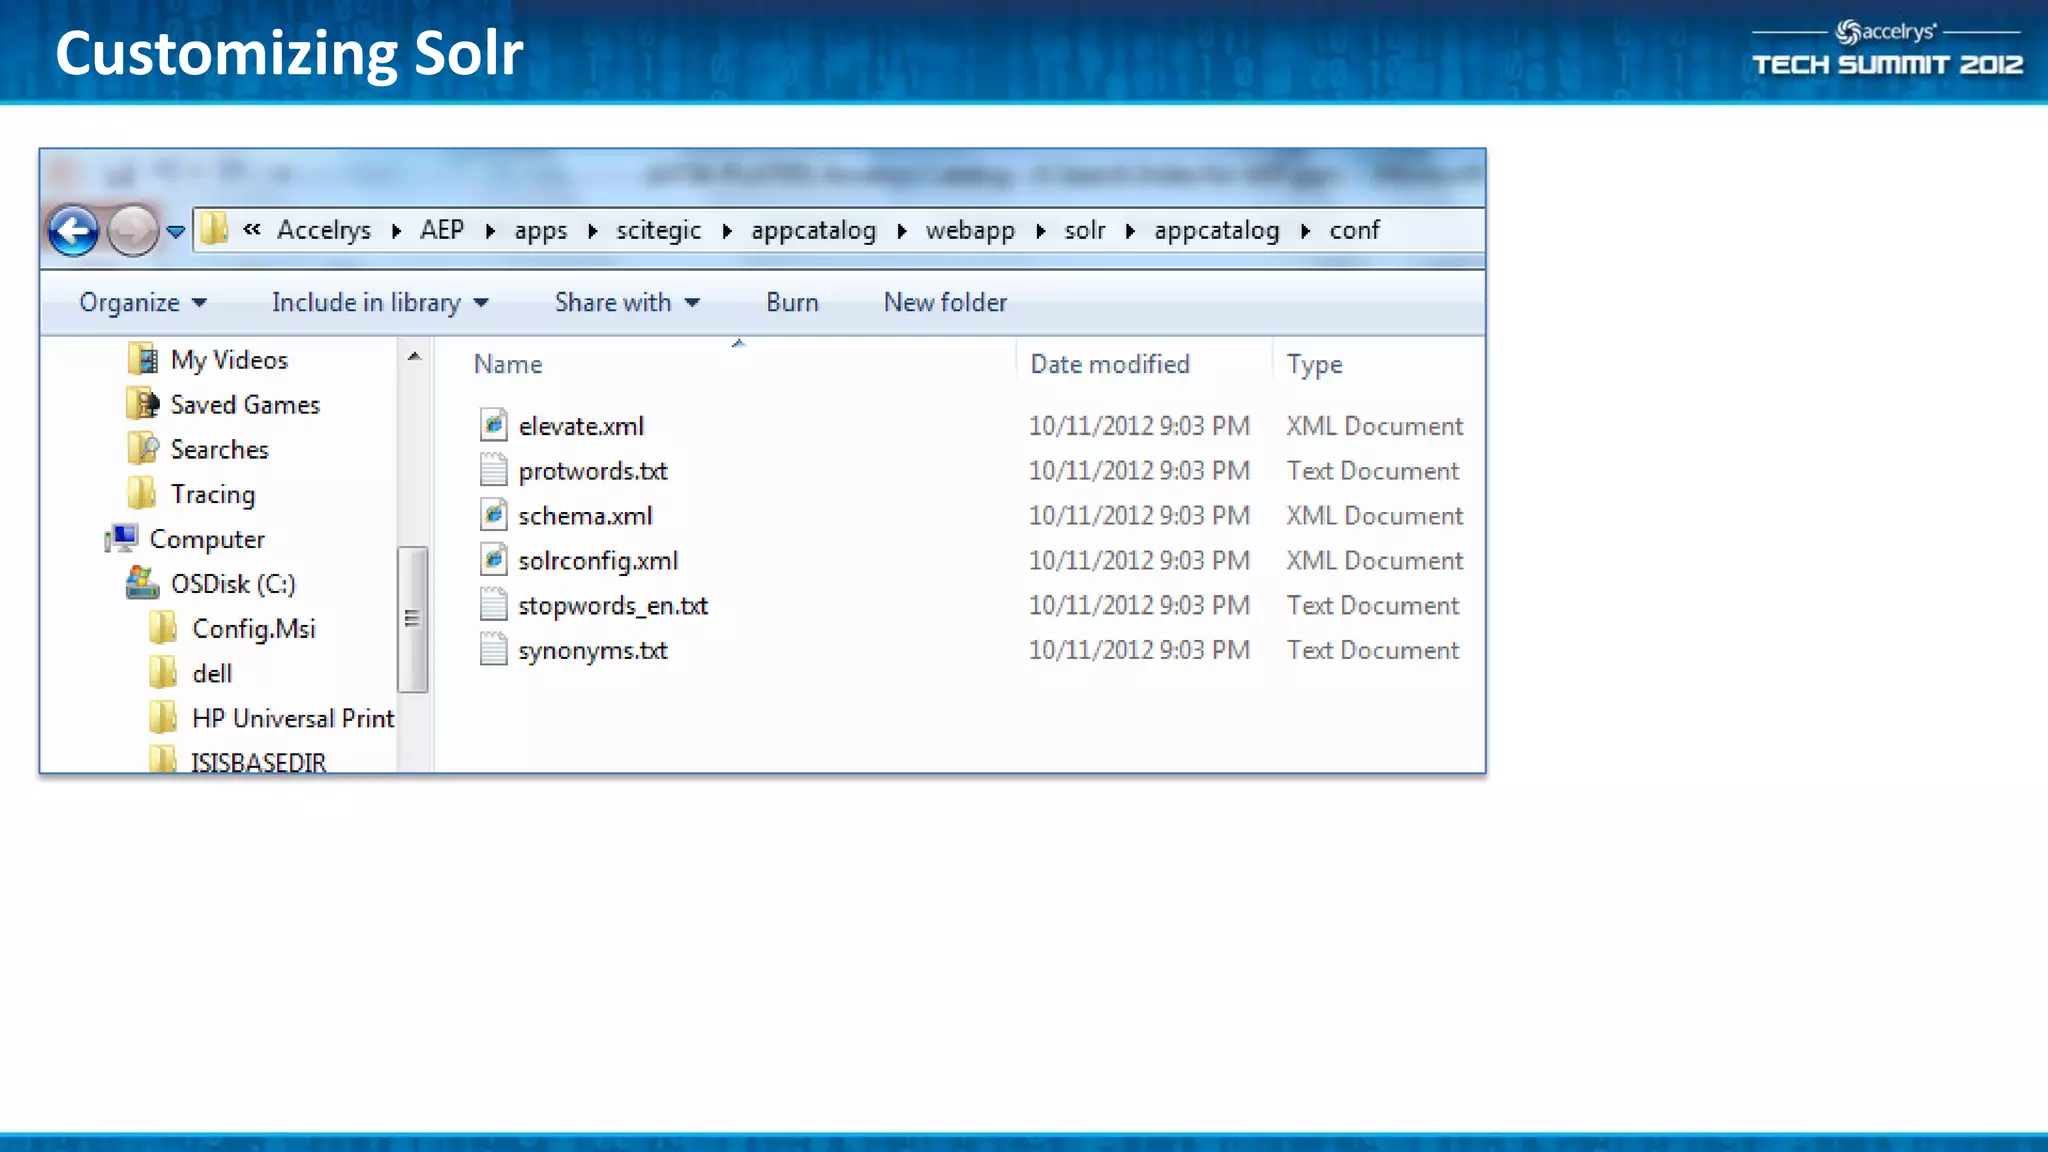2048x1152 pixels.
Task: Select ISISBASEDIR in navigation tree
Action: click(258, 762)
